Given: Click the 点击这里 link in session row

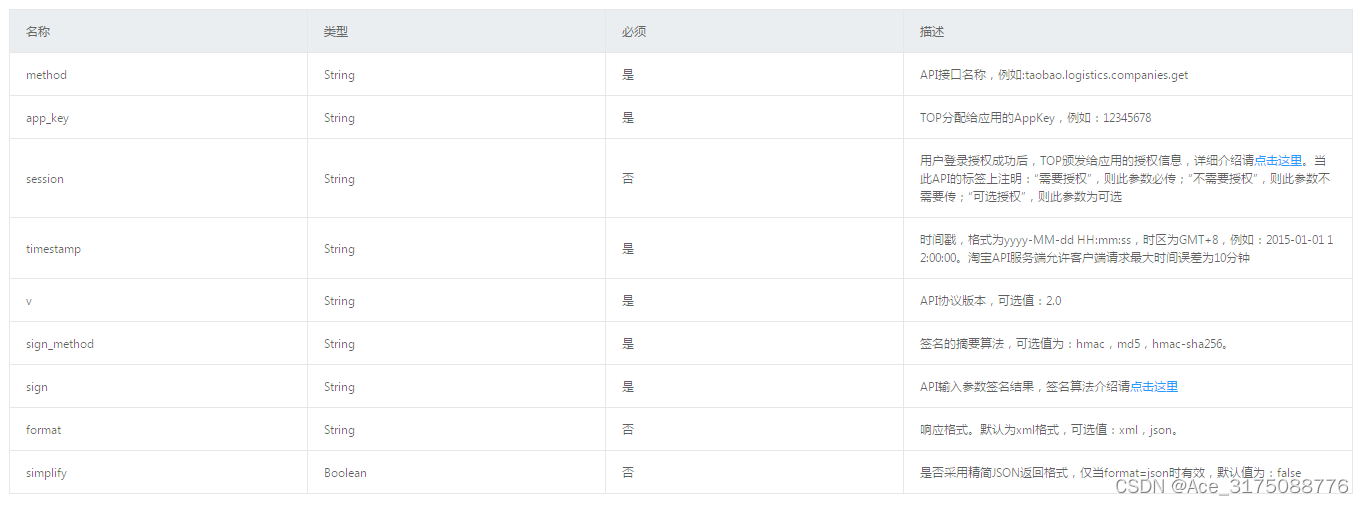Looking at the screenshot, I should 1278,161.
